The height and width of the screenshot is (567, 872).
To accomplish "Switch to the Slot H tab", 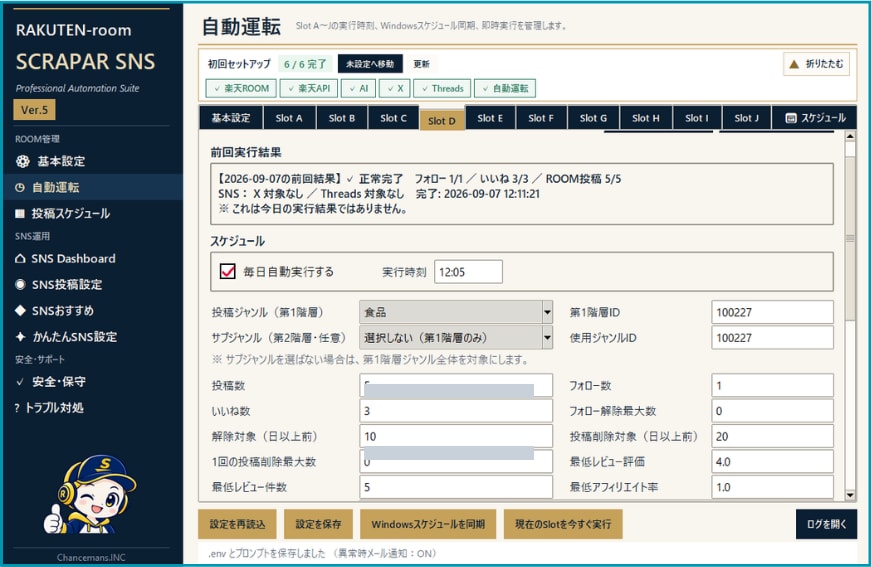I will (646, 118).
